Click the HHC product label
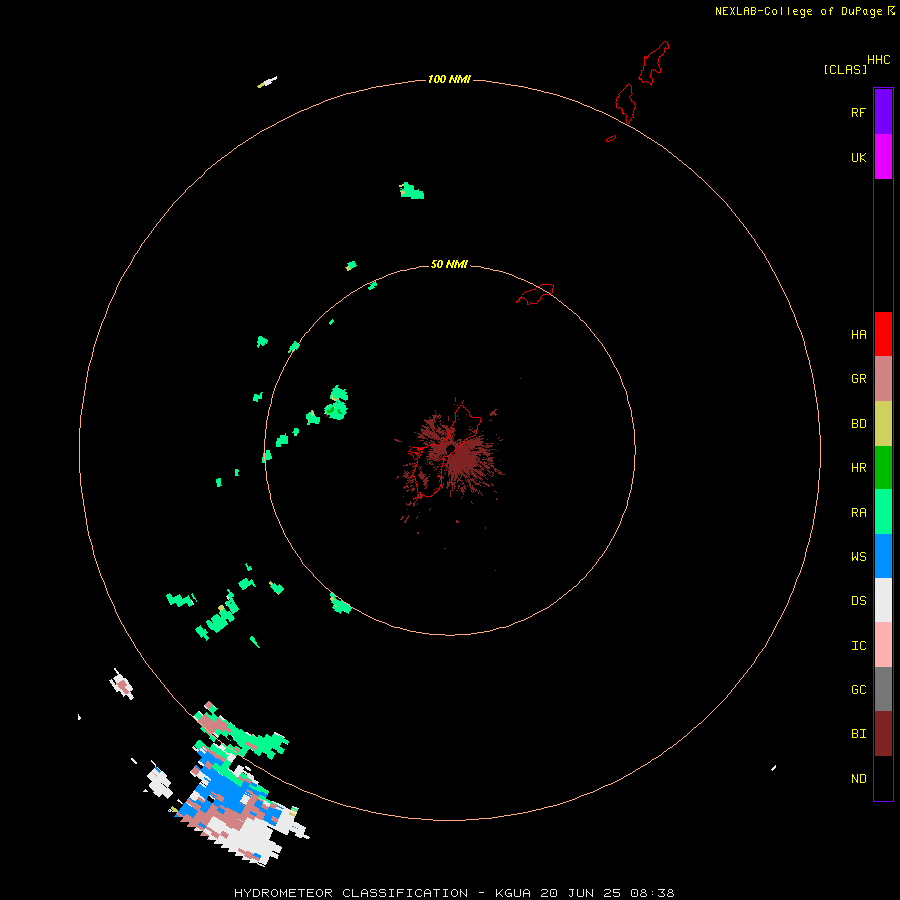900x900 pixels. coord(878,60)
